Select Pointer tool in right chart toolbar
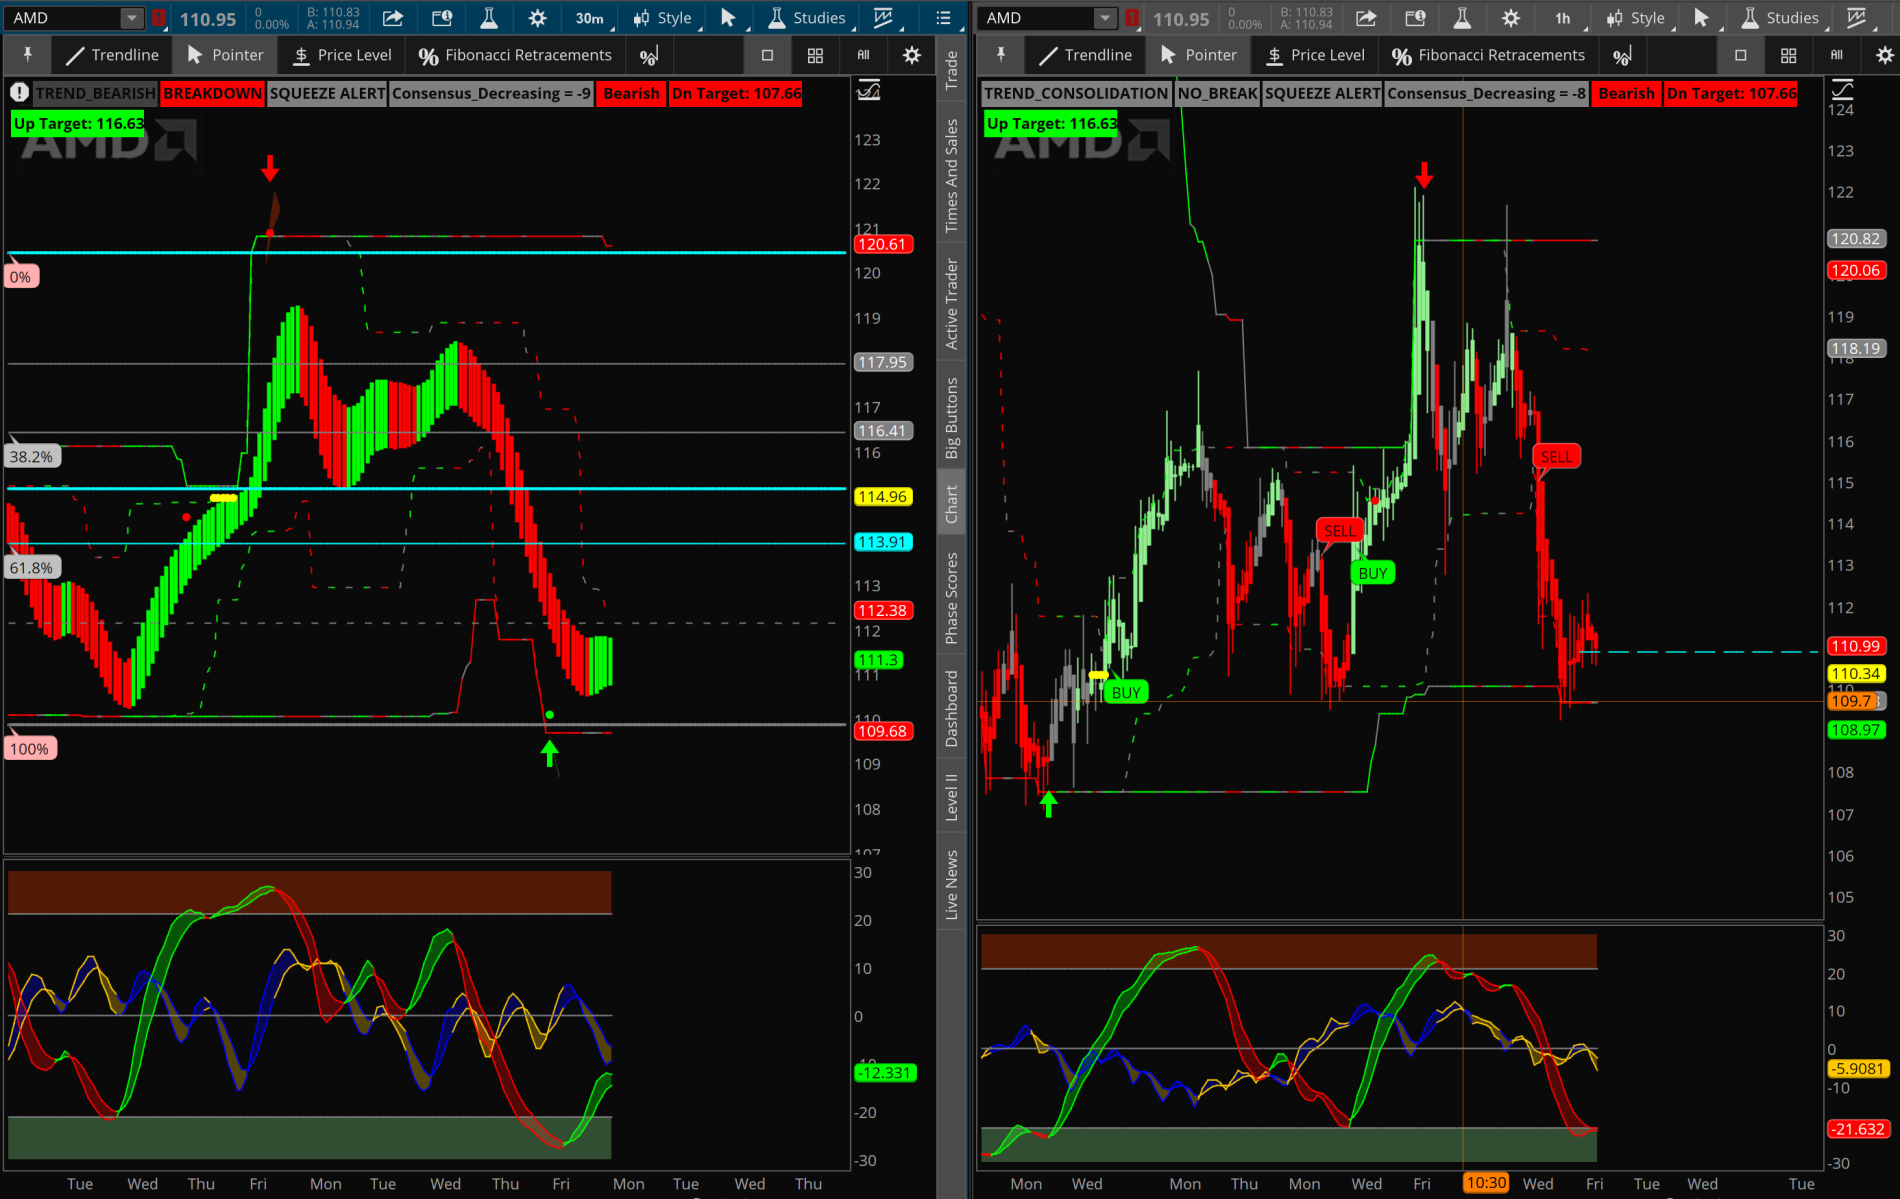This screenshot has width=1900, height=1199. (1198, 55)
